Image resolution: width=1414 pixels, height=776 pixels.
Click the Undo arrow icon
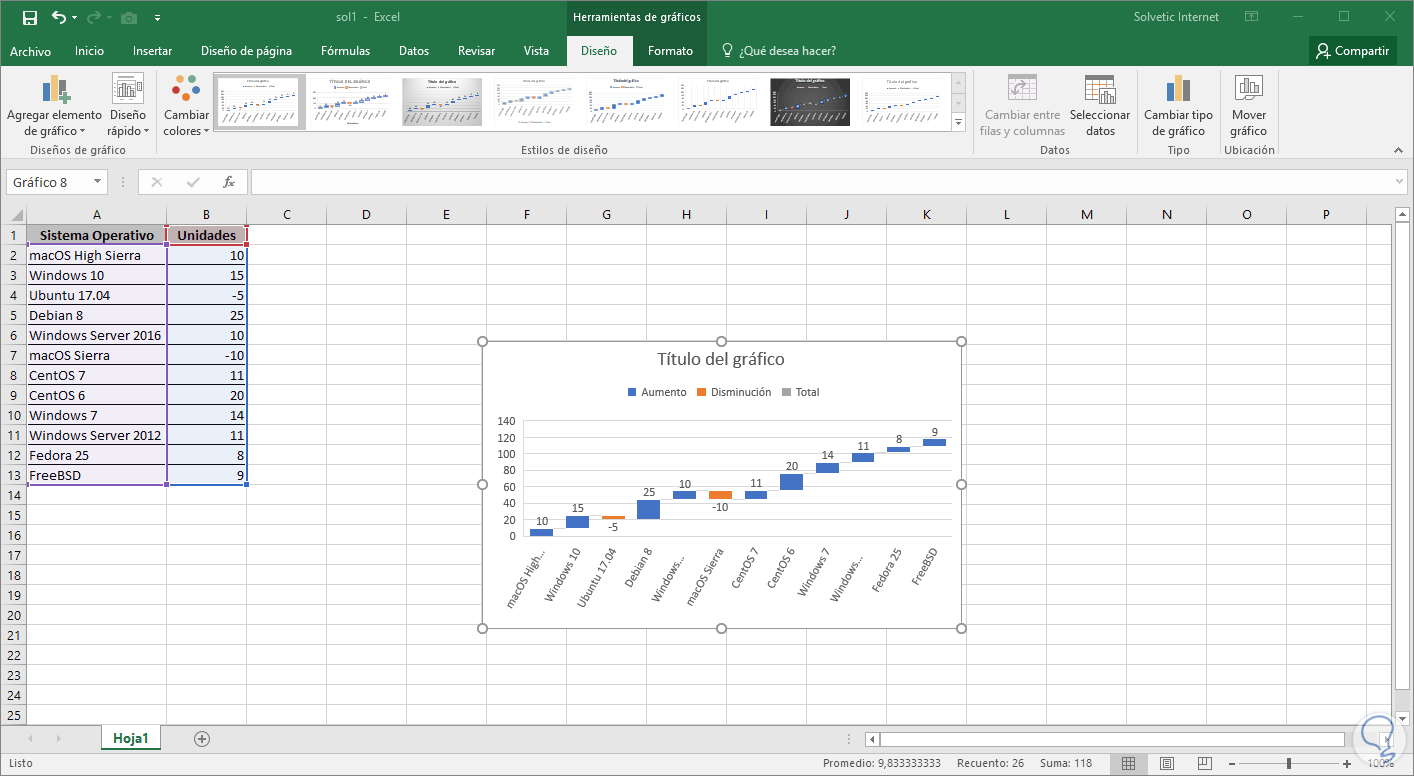pyautogui.click(x=58, y=18)
